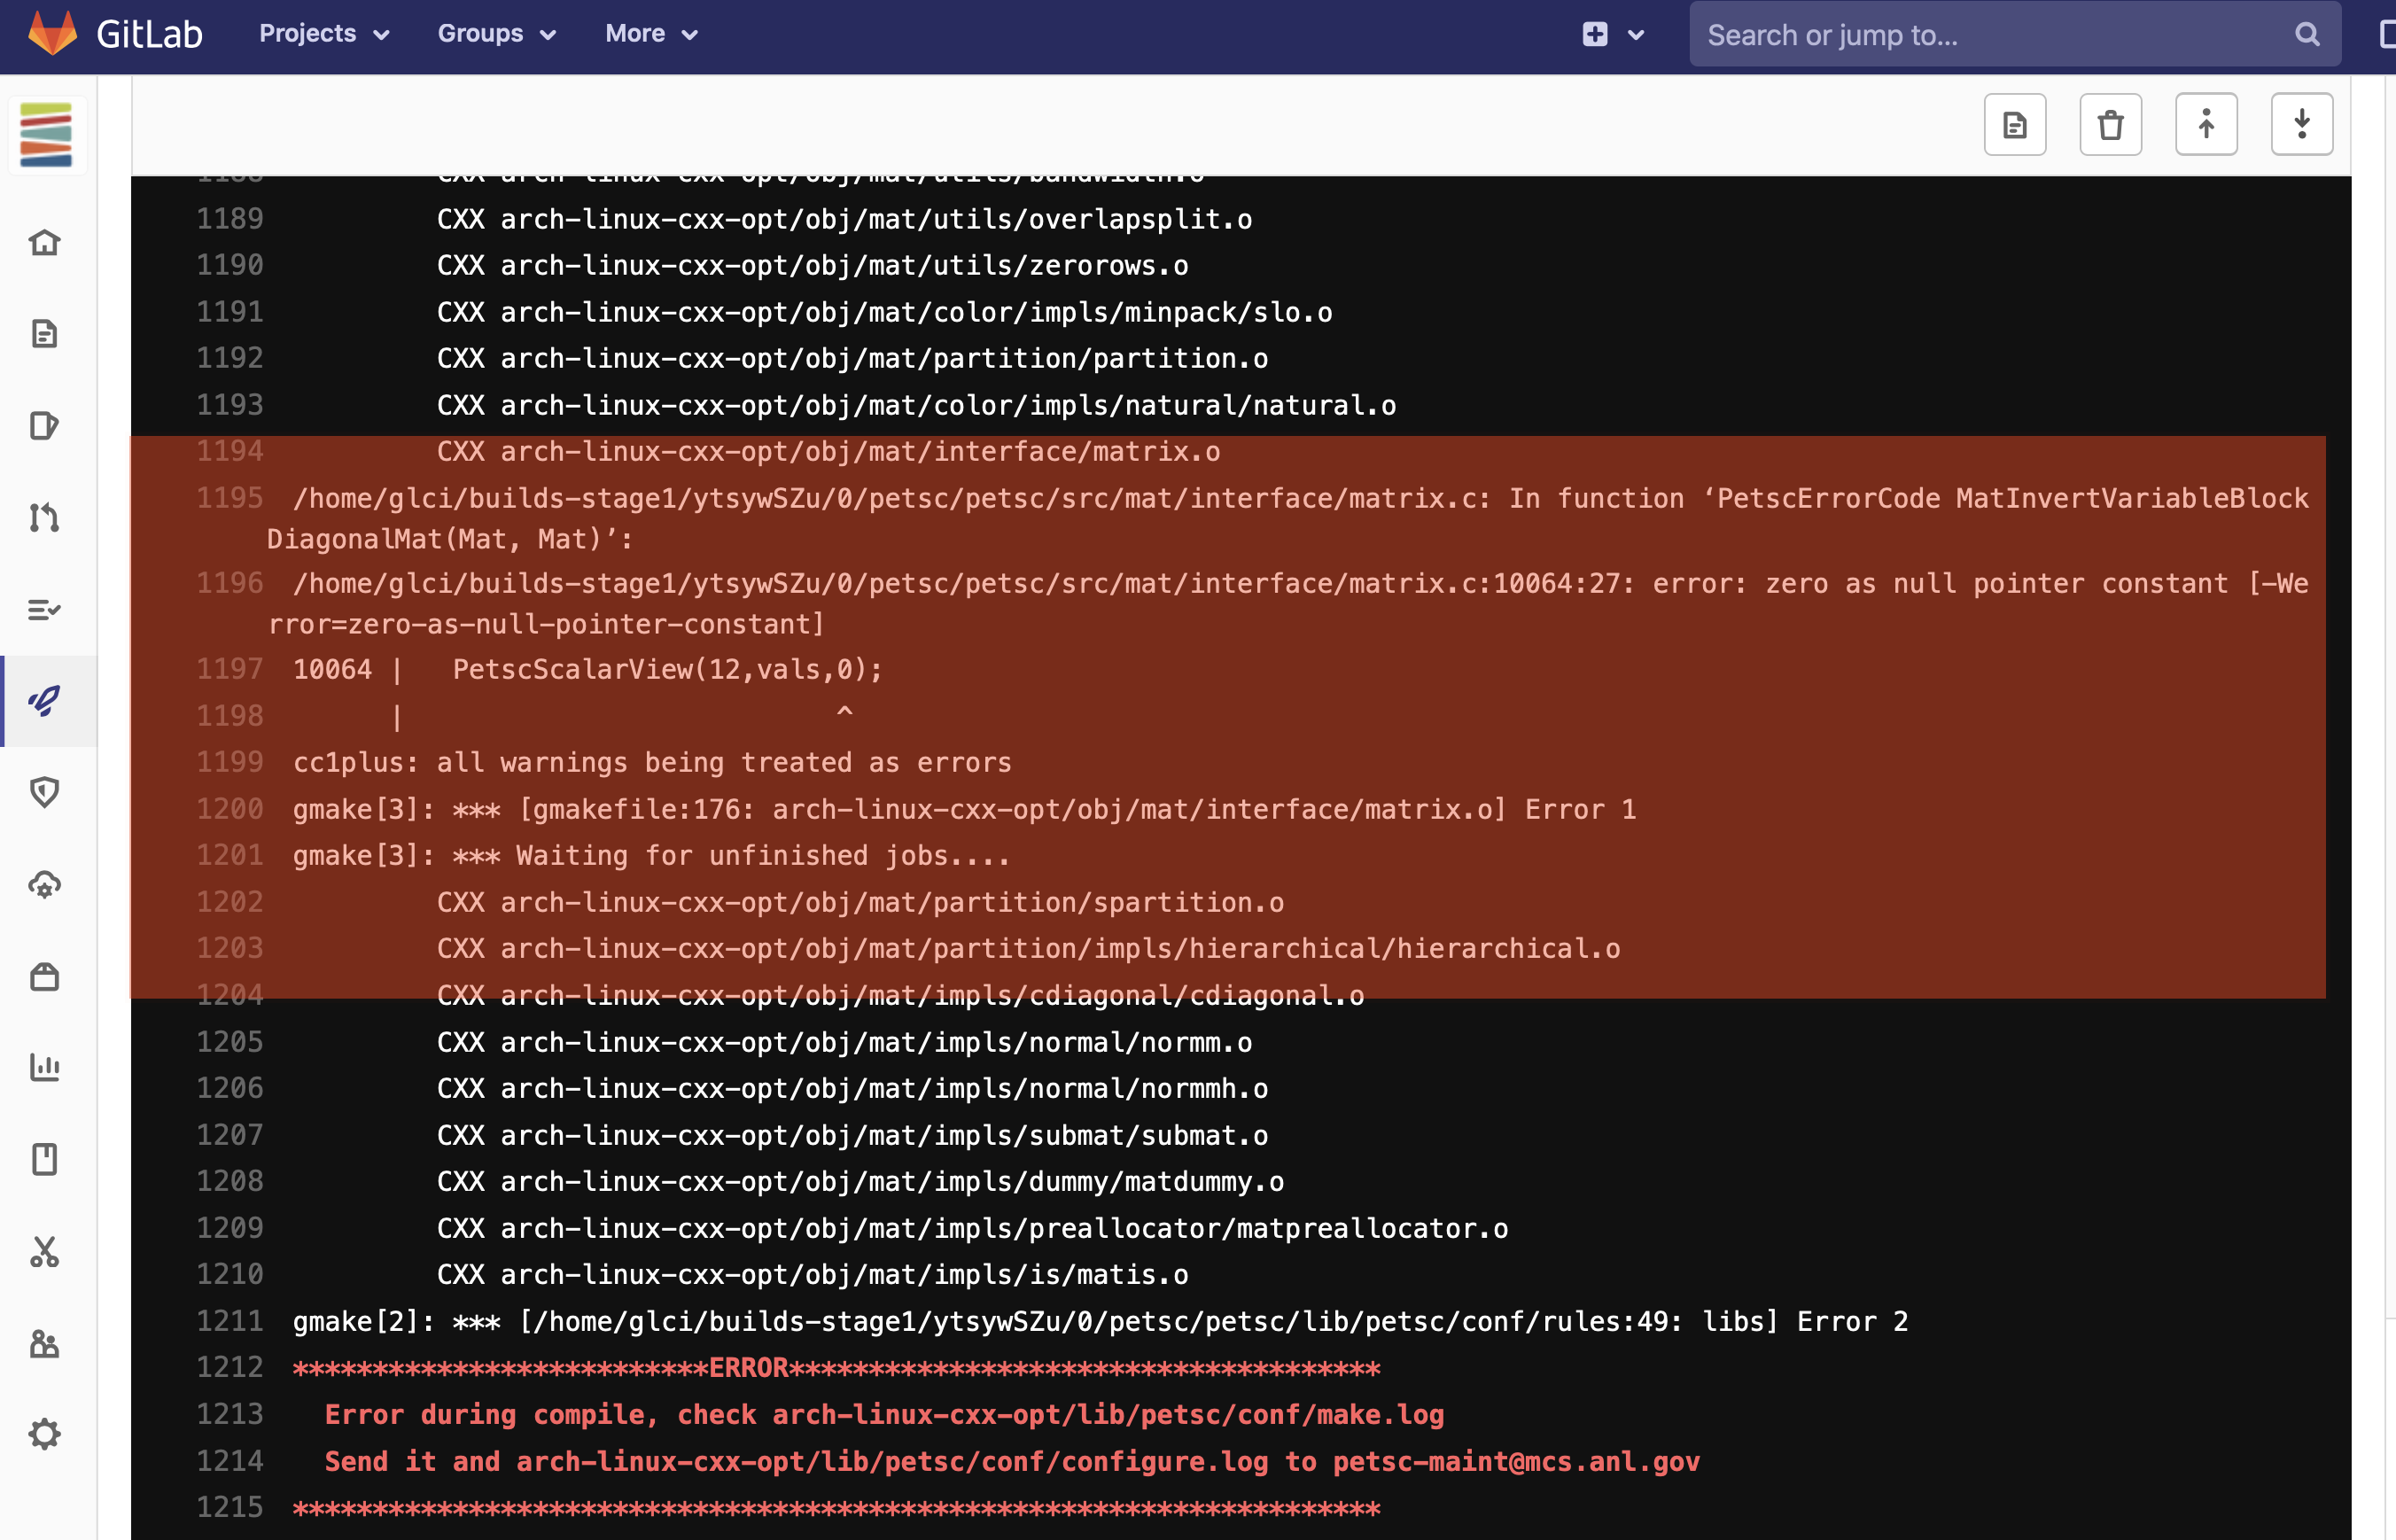This screenshot has height=1540, width=2396.
Task: Open Analytics chart icon in sidebar
Action: [45, 1068]
